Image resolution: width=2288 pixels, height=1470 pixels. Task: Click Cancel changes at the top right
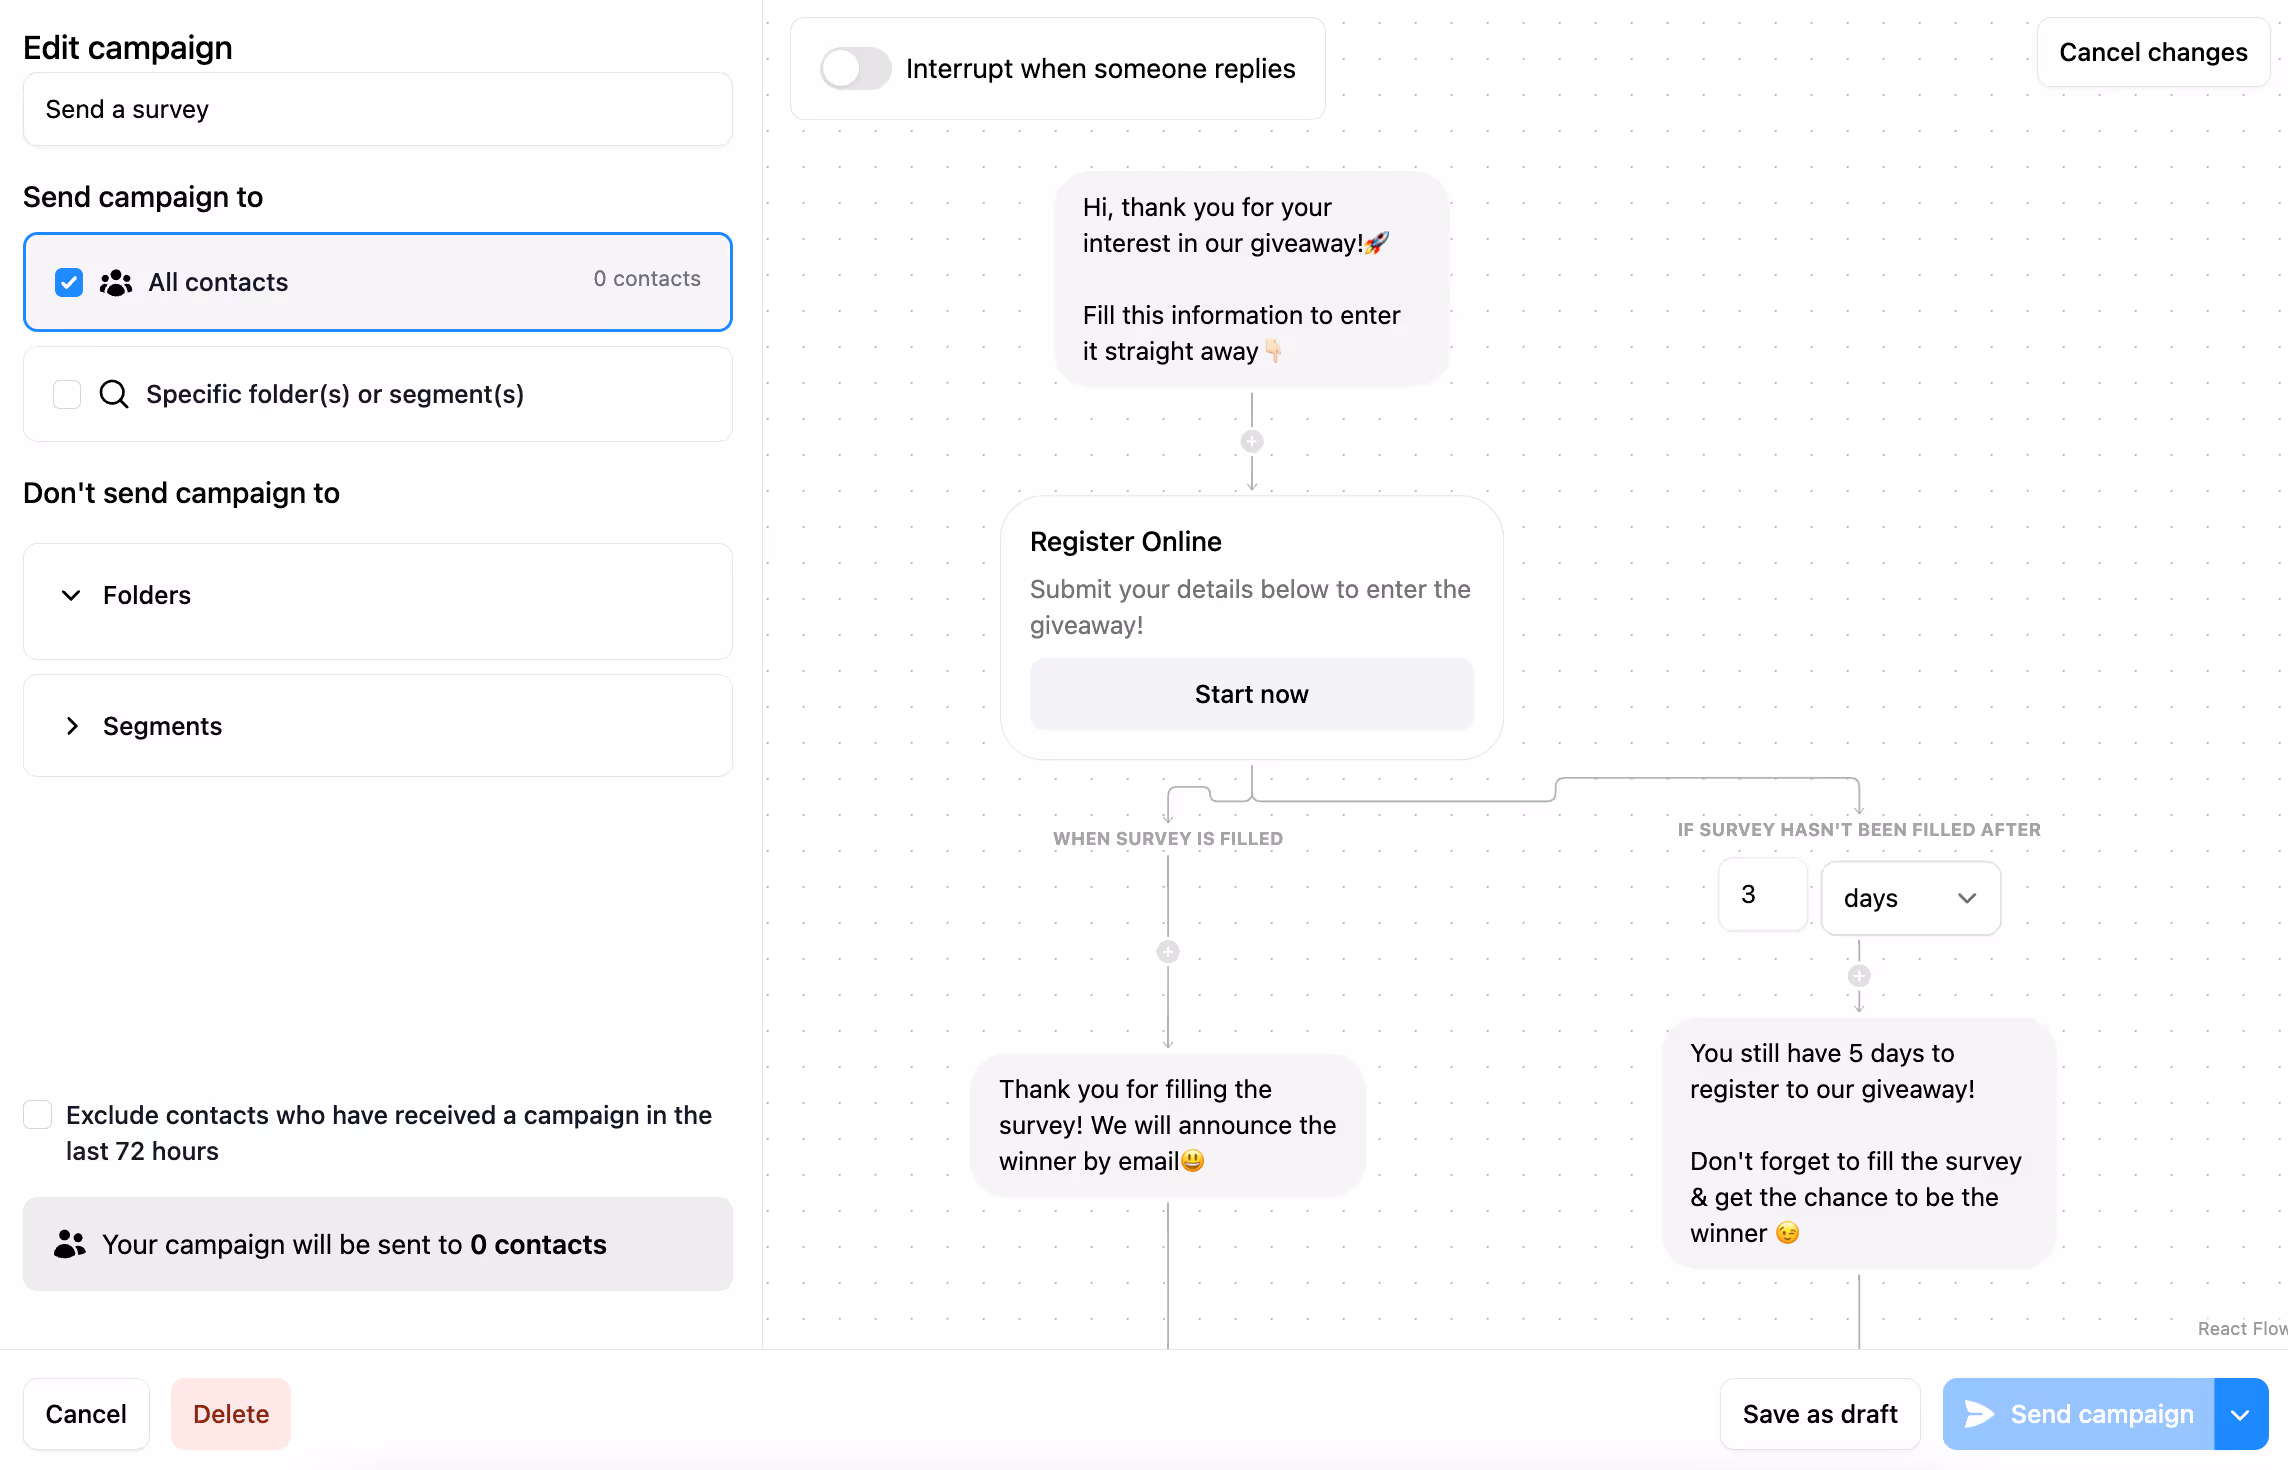2153,52
